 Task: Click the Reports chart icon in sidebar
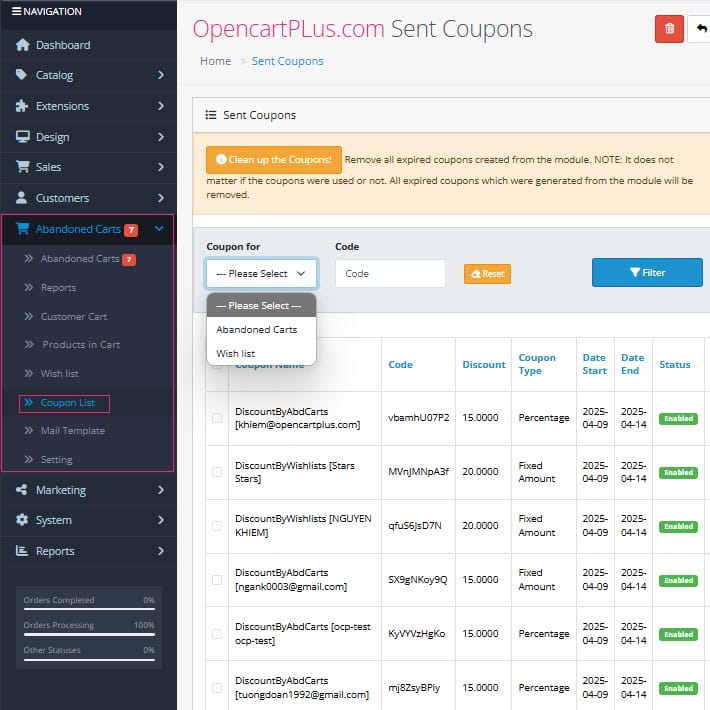click(22, 551)
